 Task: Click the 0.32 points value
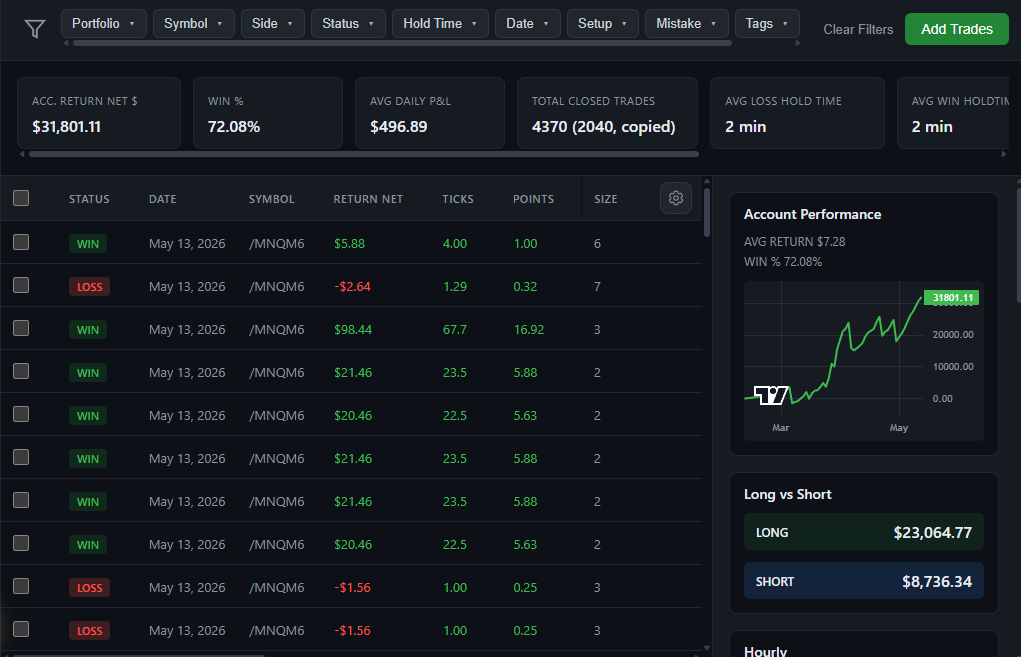coord(525,287)
